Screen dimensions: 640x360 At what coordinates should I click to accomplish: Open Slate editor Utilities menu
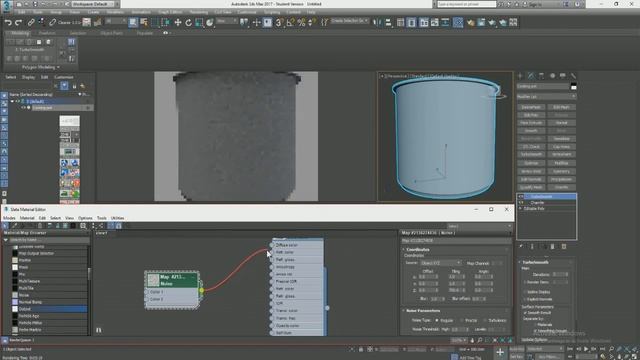tap(118, 218)
